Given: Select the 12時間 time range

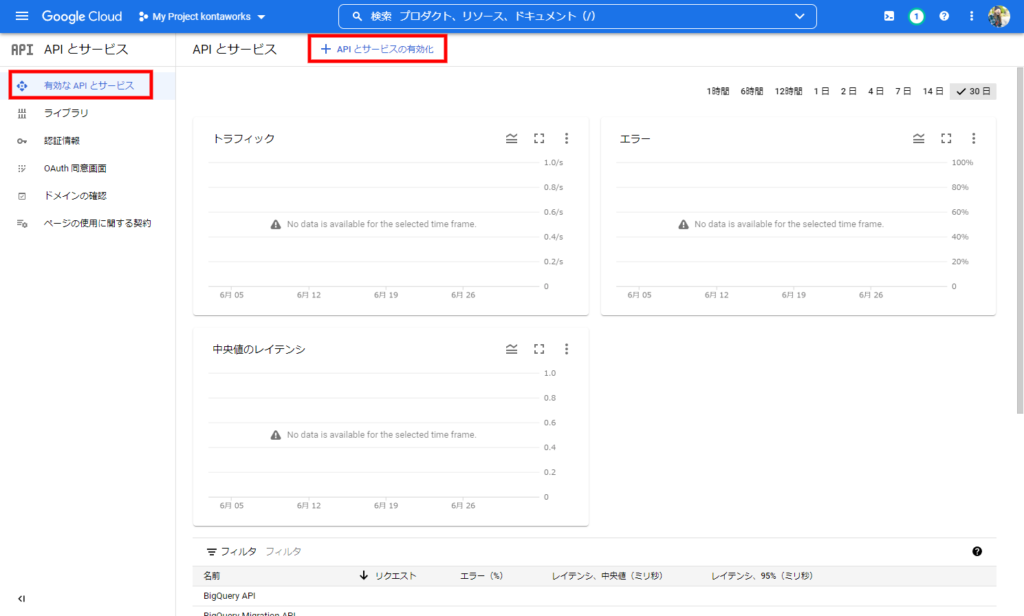Looking at the screenshot, I should [x=788, y=91].
